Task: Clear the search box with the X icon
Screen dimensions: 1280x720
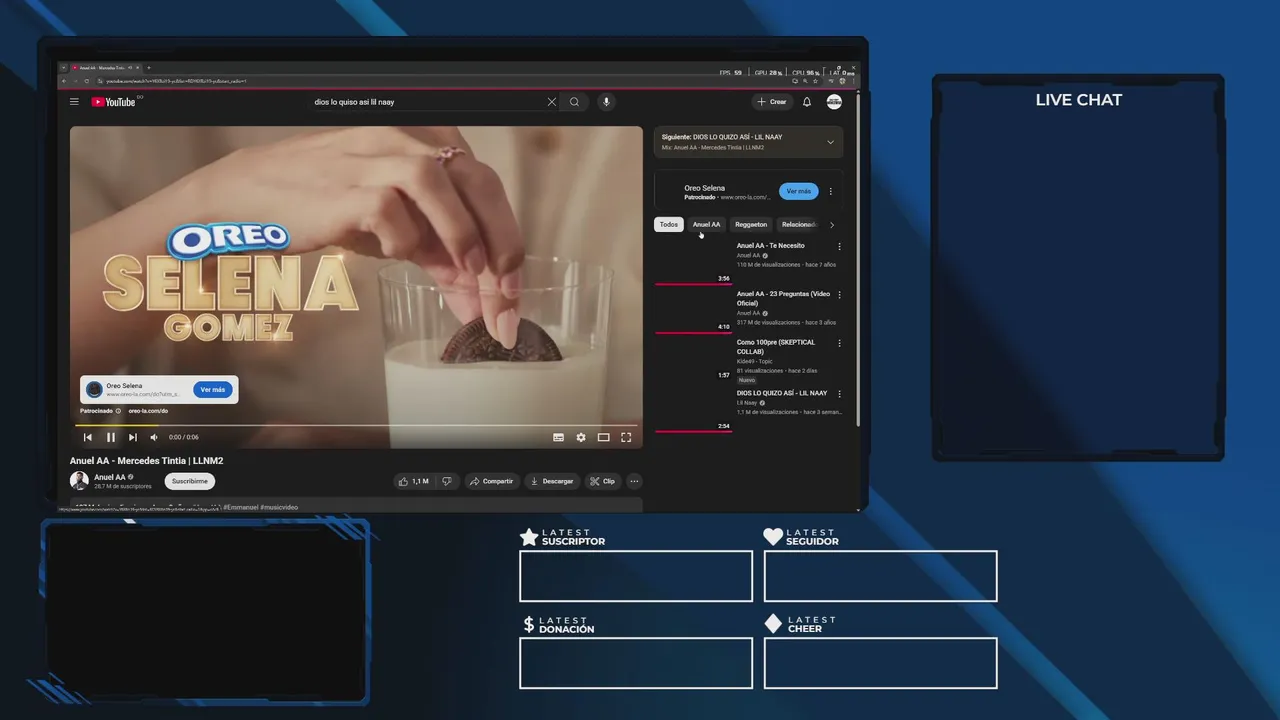Action: (551, 102)
